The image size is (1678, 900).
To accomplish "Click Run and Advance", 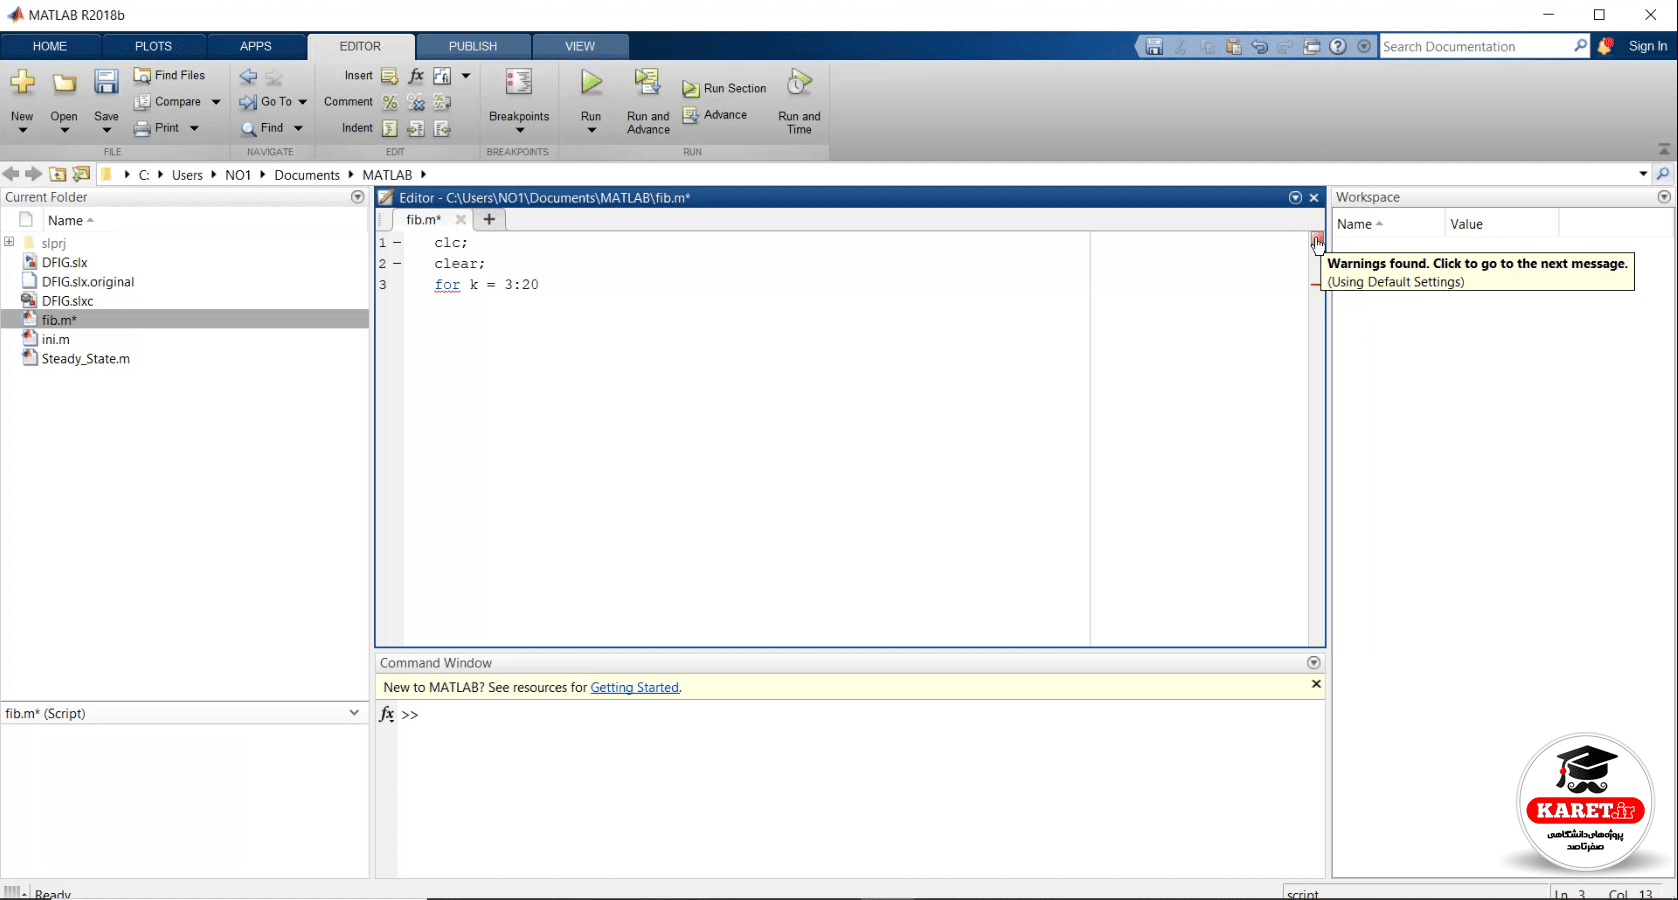I will point(648,101).
